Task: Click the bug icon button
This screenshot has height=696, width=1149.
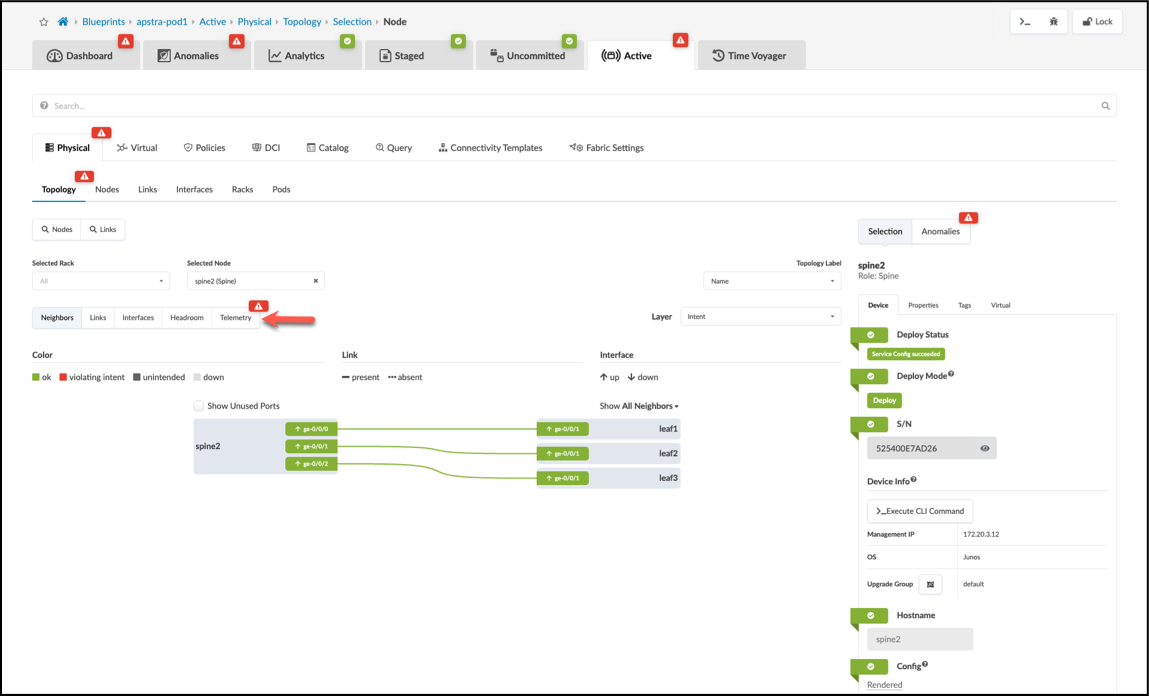Action: pyautogui.click(x=1053, y=22)
